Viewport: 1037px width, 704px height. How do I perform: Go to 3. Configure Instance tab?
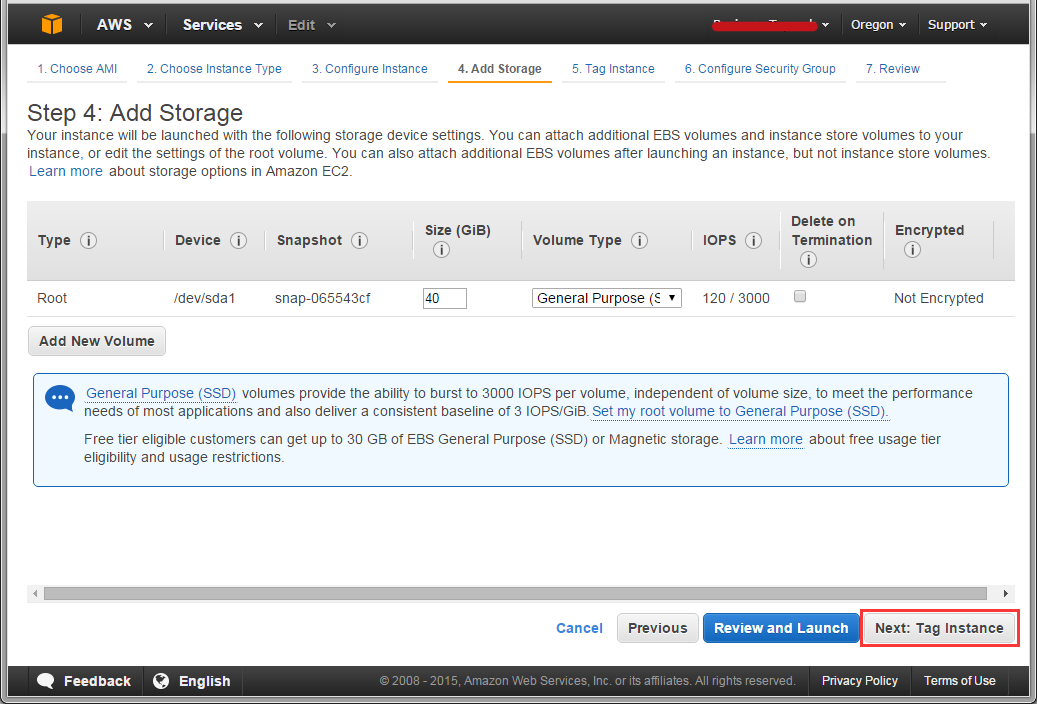[x=370, y=69]
